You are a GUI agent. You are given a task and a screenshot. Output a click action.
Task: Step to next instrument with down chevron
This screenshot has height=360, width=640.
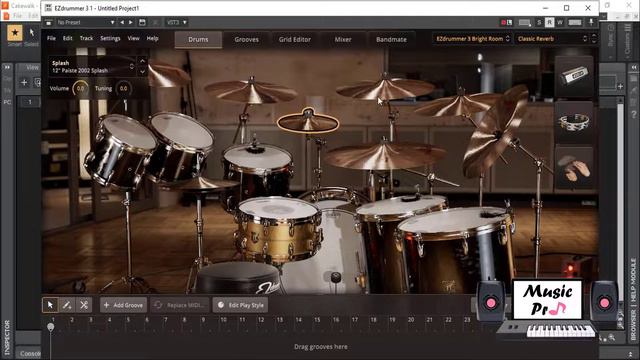[x=142, y=71]
